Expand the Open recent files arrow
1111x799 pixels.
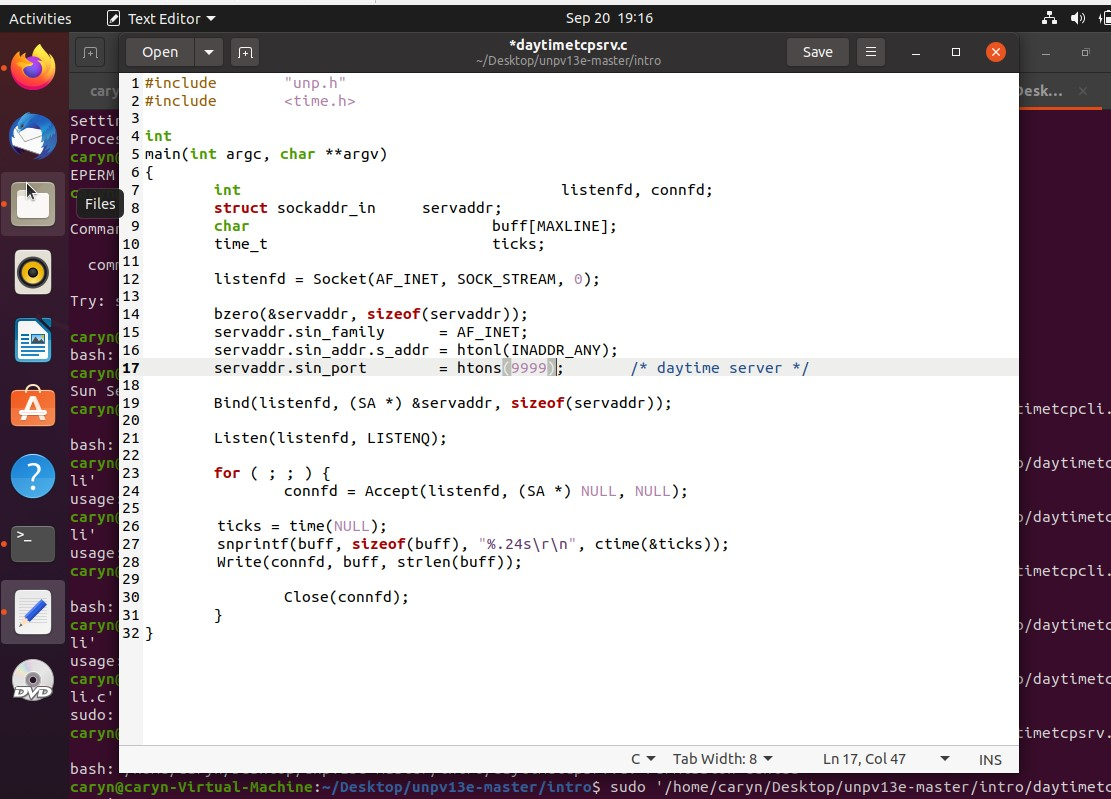(x=209, y=52)
